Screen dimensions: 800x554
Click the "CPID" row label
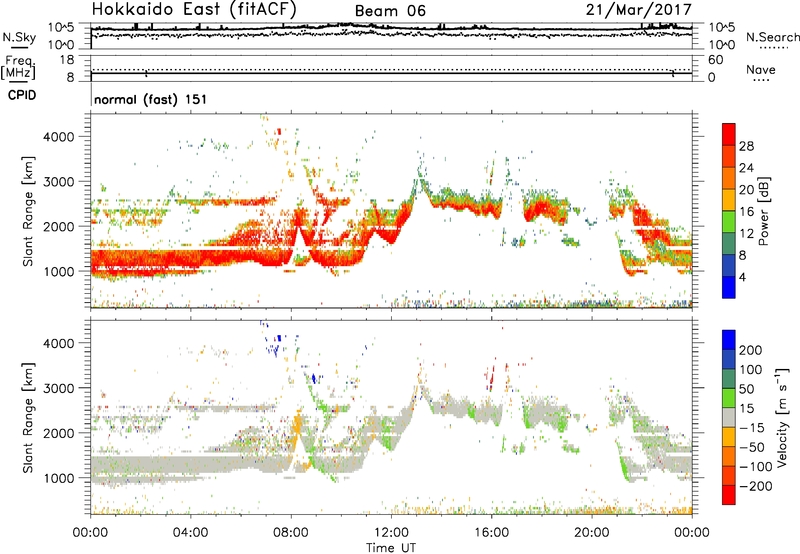tap(22, 95)
